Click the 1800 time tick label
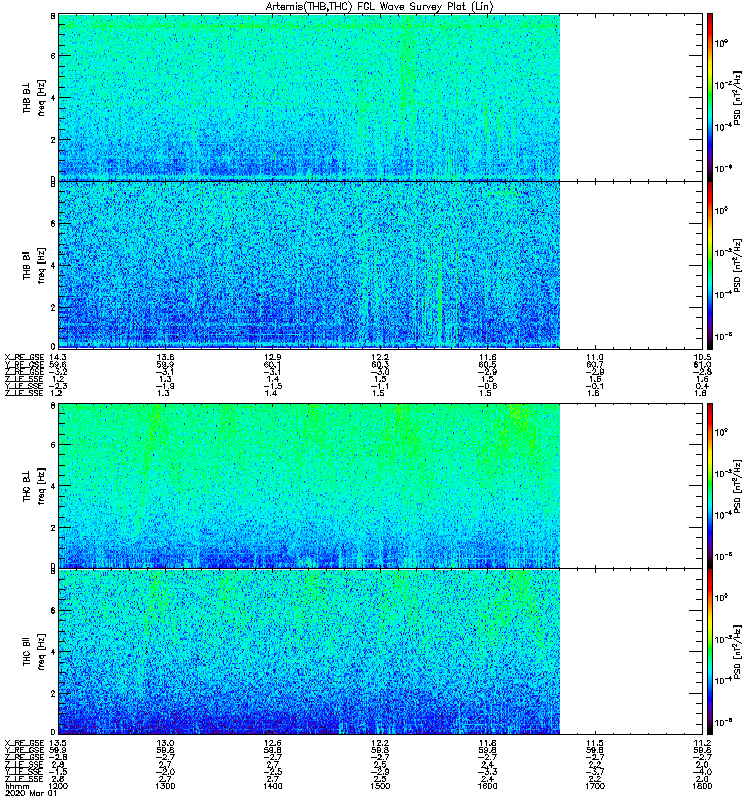The image size is (750, 800). [x=702, y=786]
